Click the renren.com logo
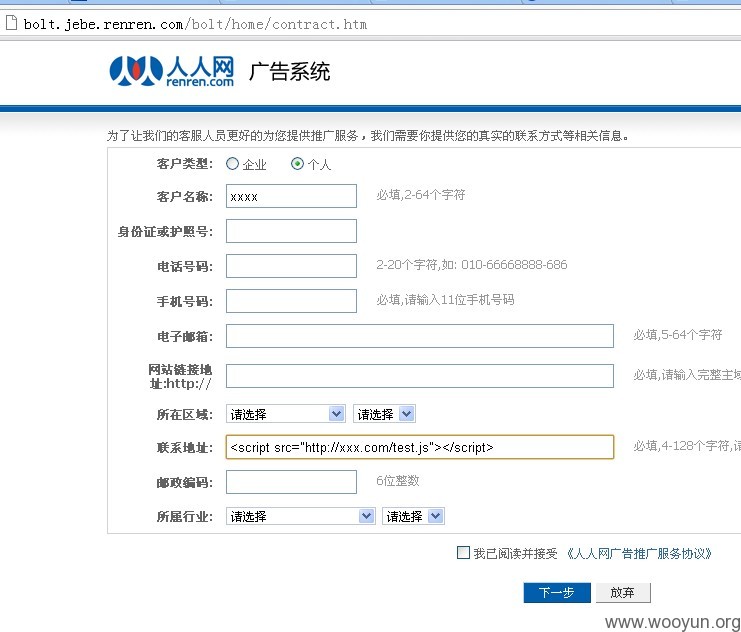 tap(172, 71)
